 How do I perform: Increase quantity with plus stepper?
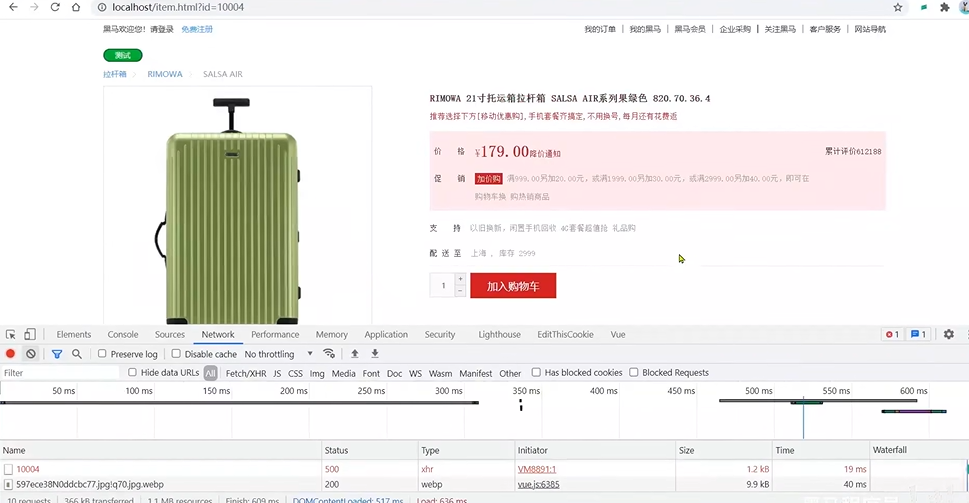click(x=460, y=279)
